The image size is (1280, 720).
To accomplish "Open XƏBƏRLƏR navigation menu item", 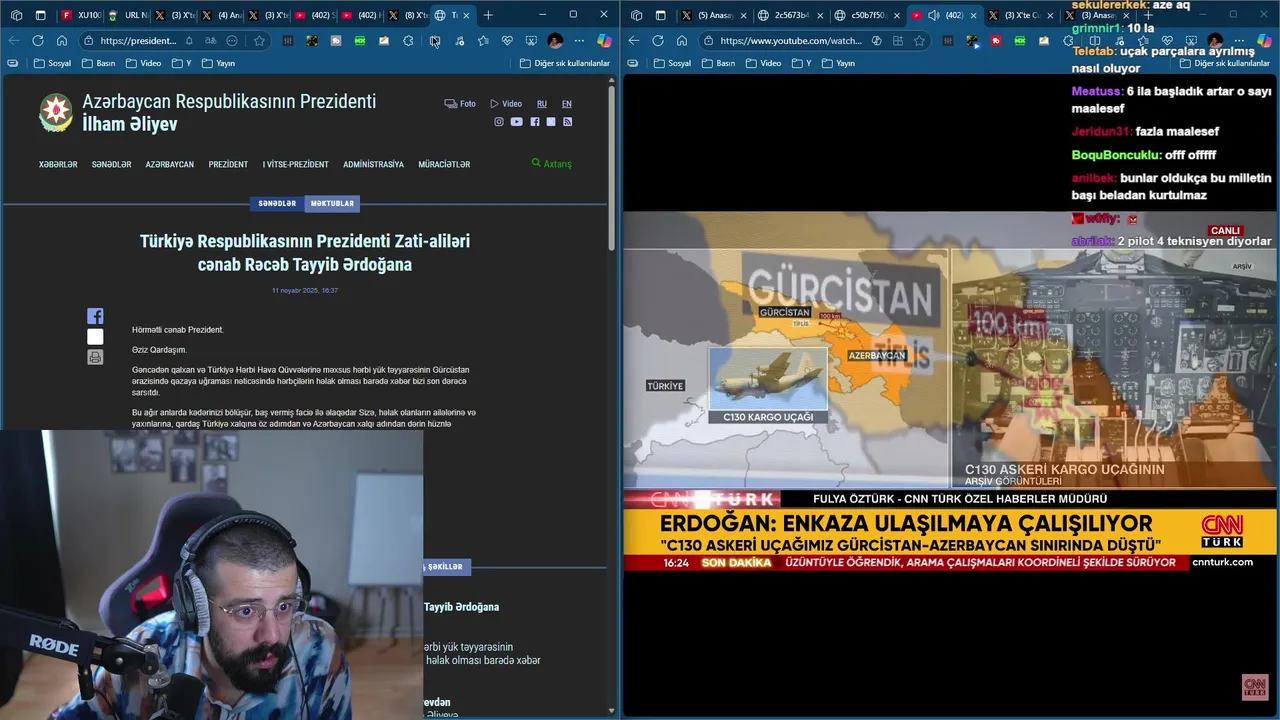I will coord(58,164).
